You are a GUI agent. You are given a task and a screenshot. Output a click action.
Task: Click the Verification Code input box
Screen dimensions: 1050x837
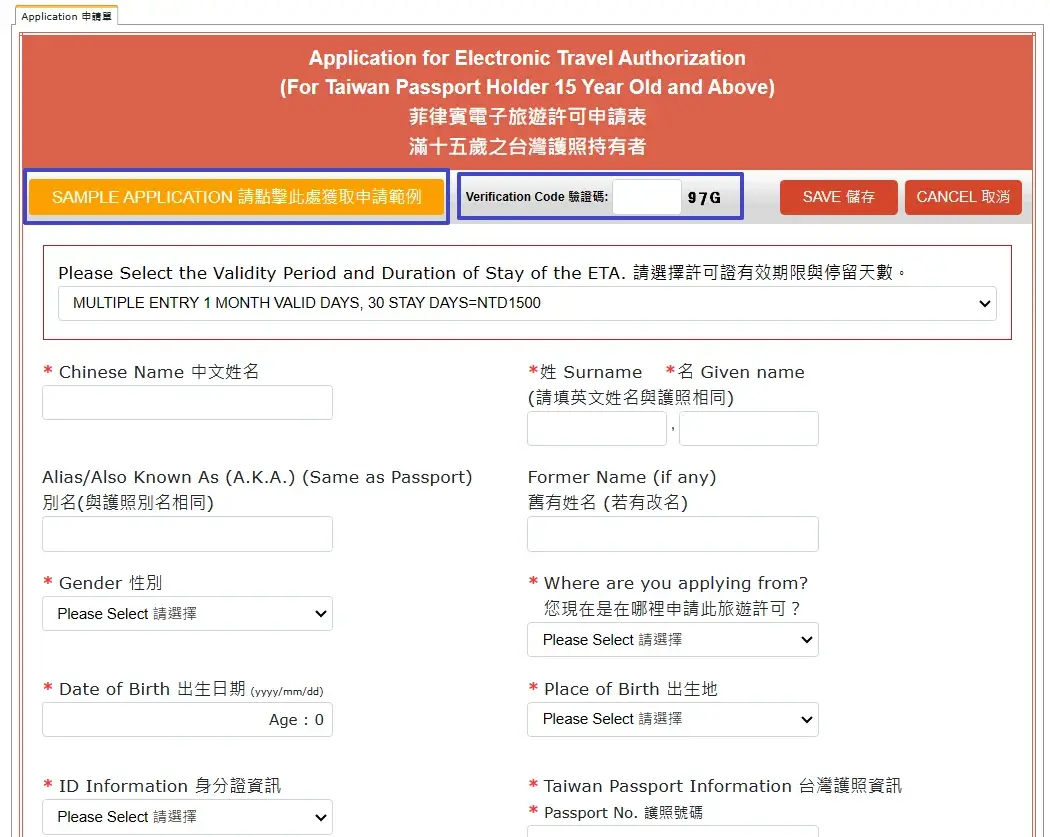coord(646,197)
